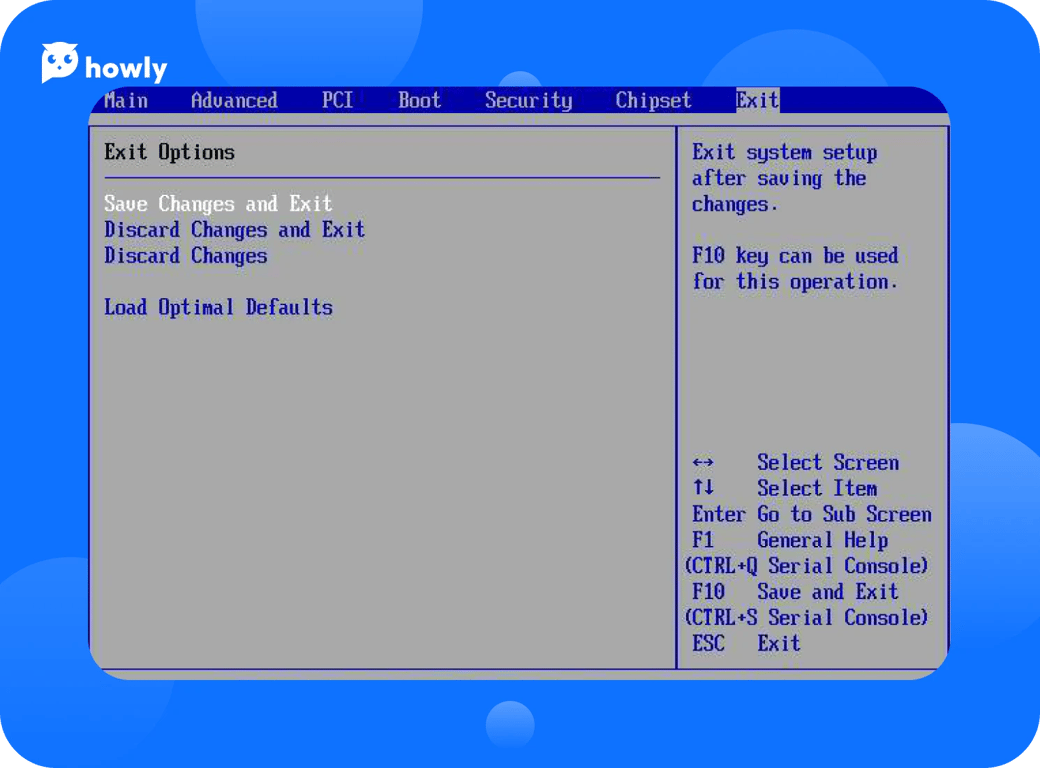
Task: Click the up-down arrows Select Item icon
Action: [x=703, y=489]
